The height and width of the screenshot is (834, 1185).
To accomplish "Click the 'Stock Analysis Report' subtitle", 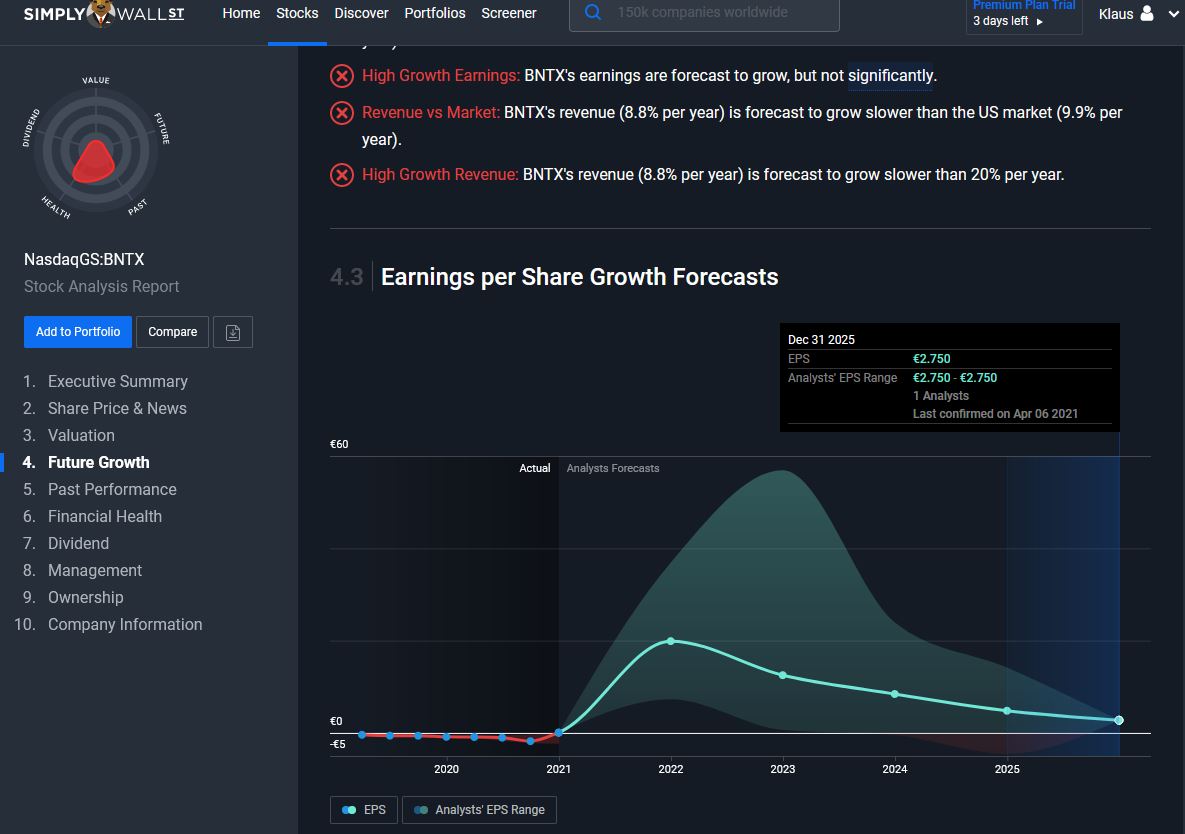I will (x=101, y=287).
